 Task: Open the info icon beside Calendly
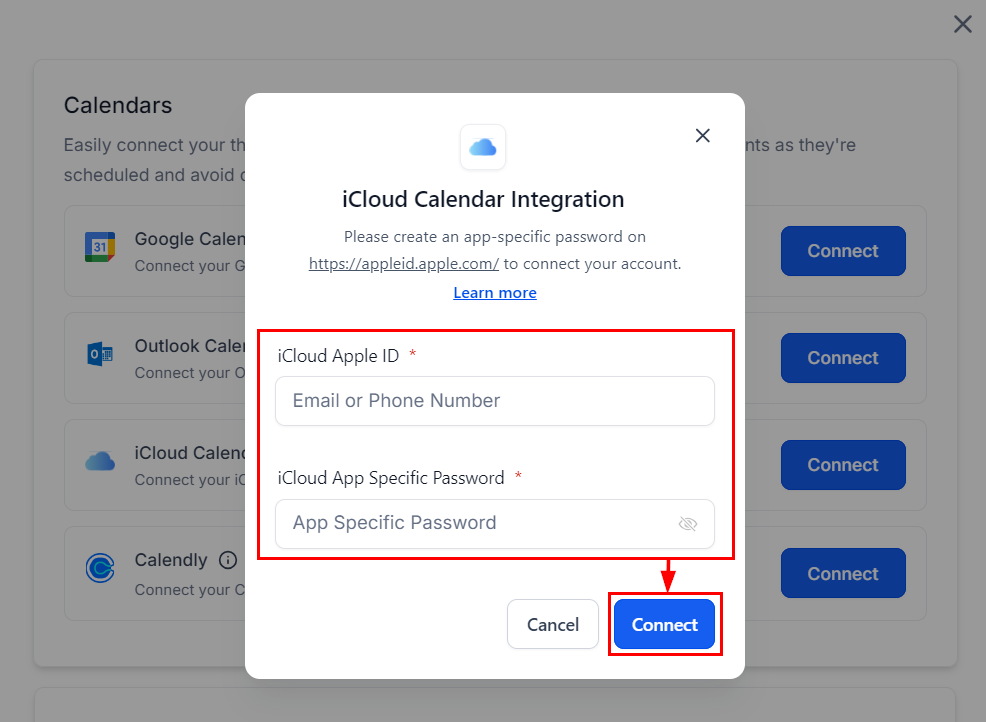pos(228,560)
